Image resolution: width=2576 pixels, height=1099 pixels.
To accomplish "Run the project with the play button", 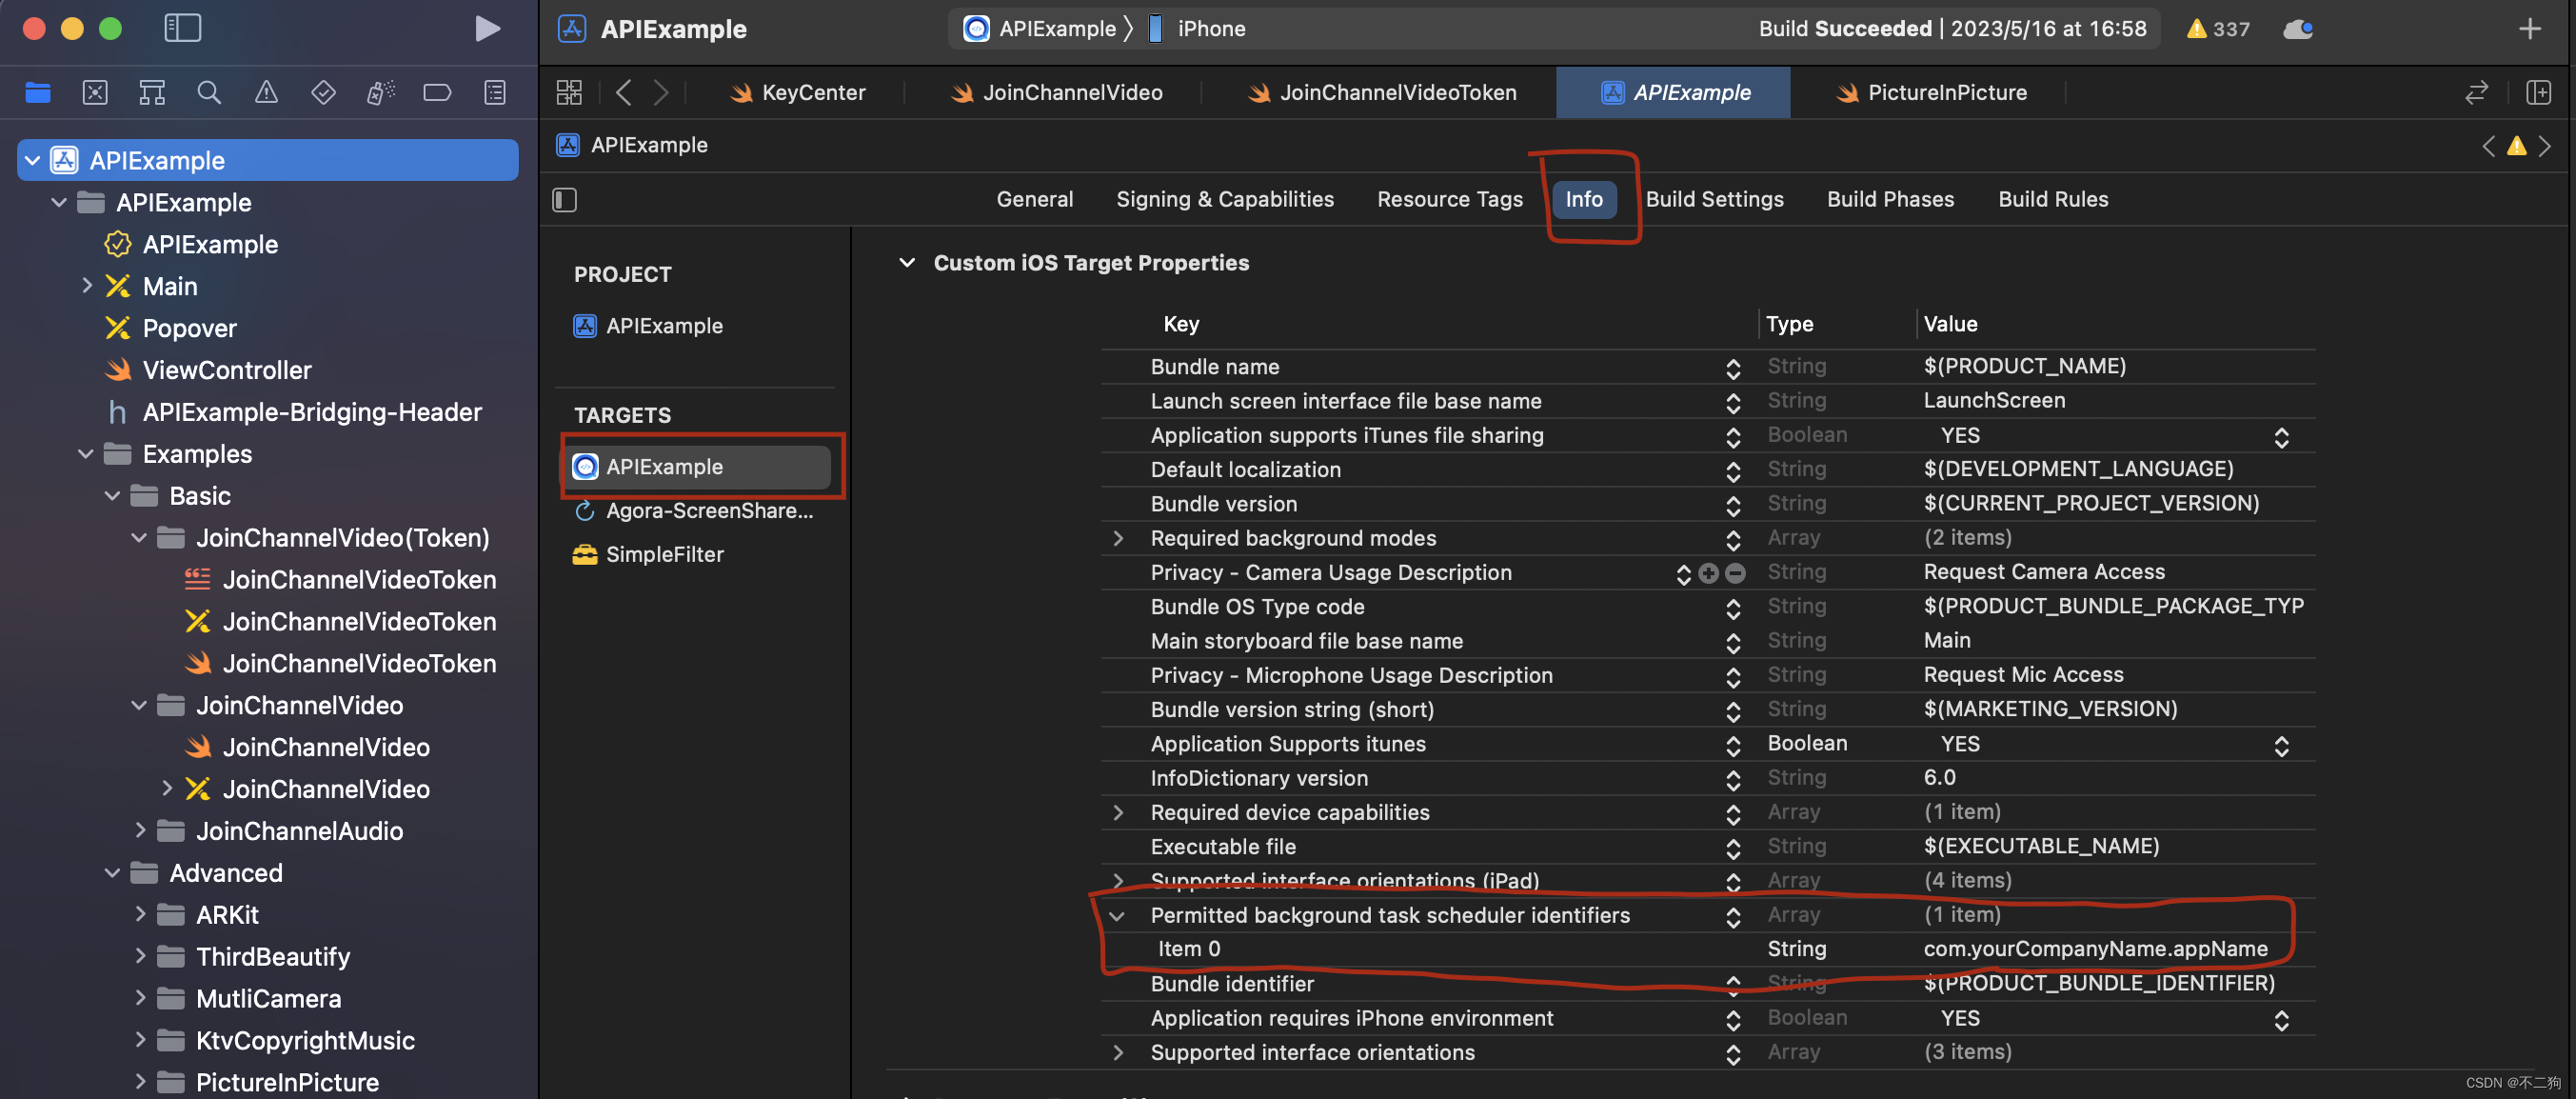I will click(487, 29).
